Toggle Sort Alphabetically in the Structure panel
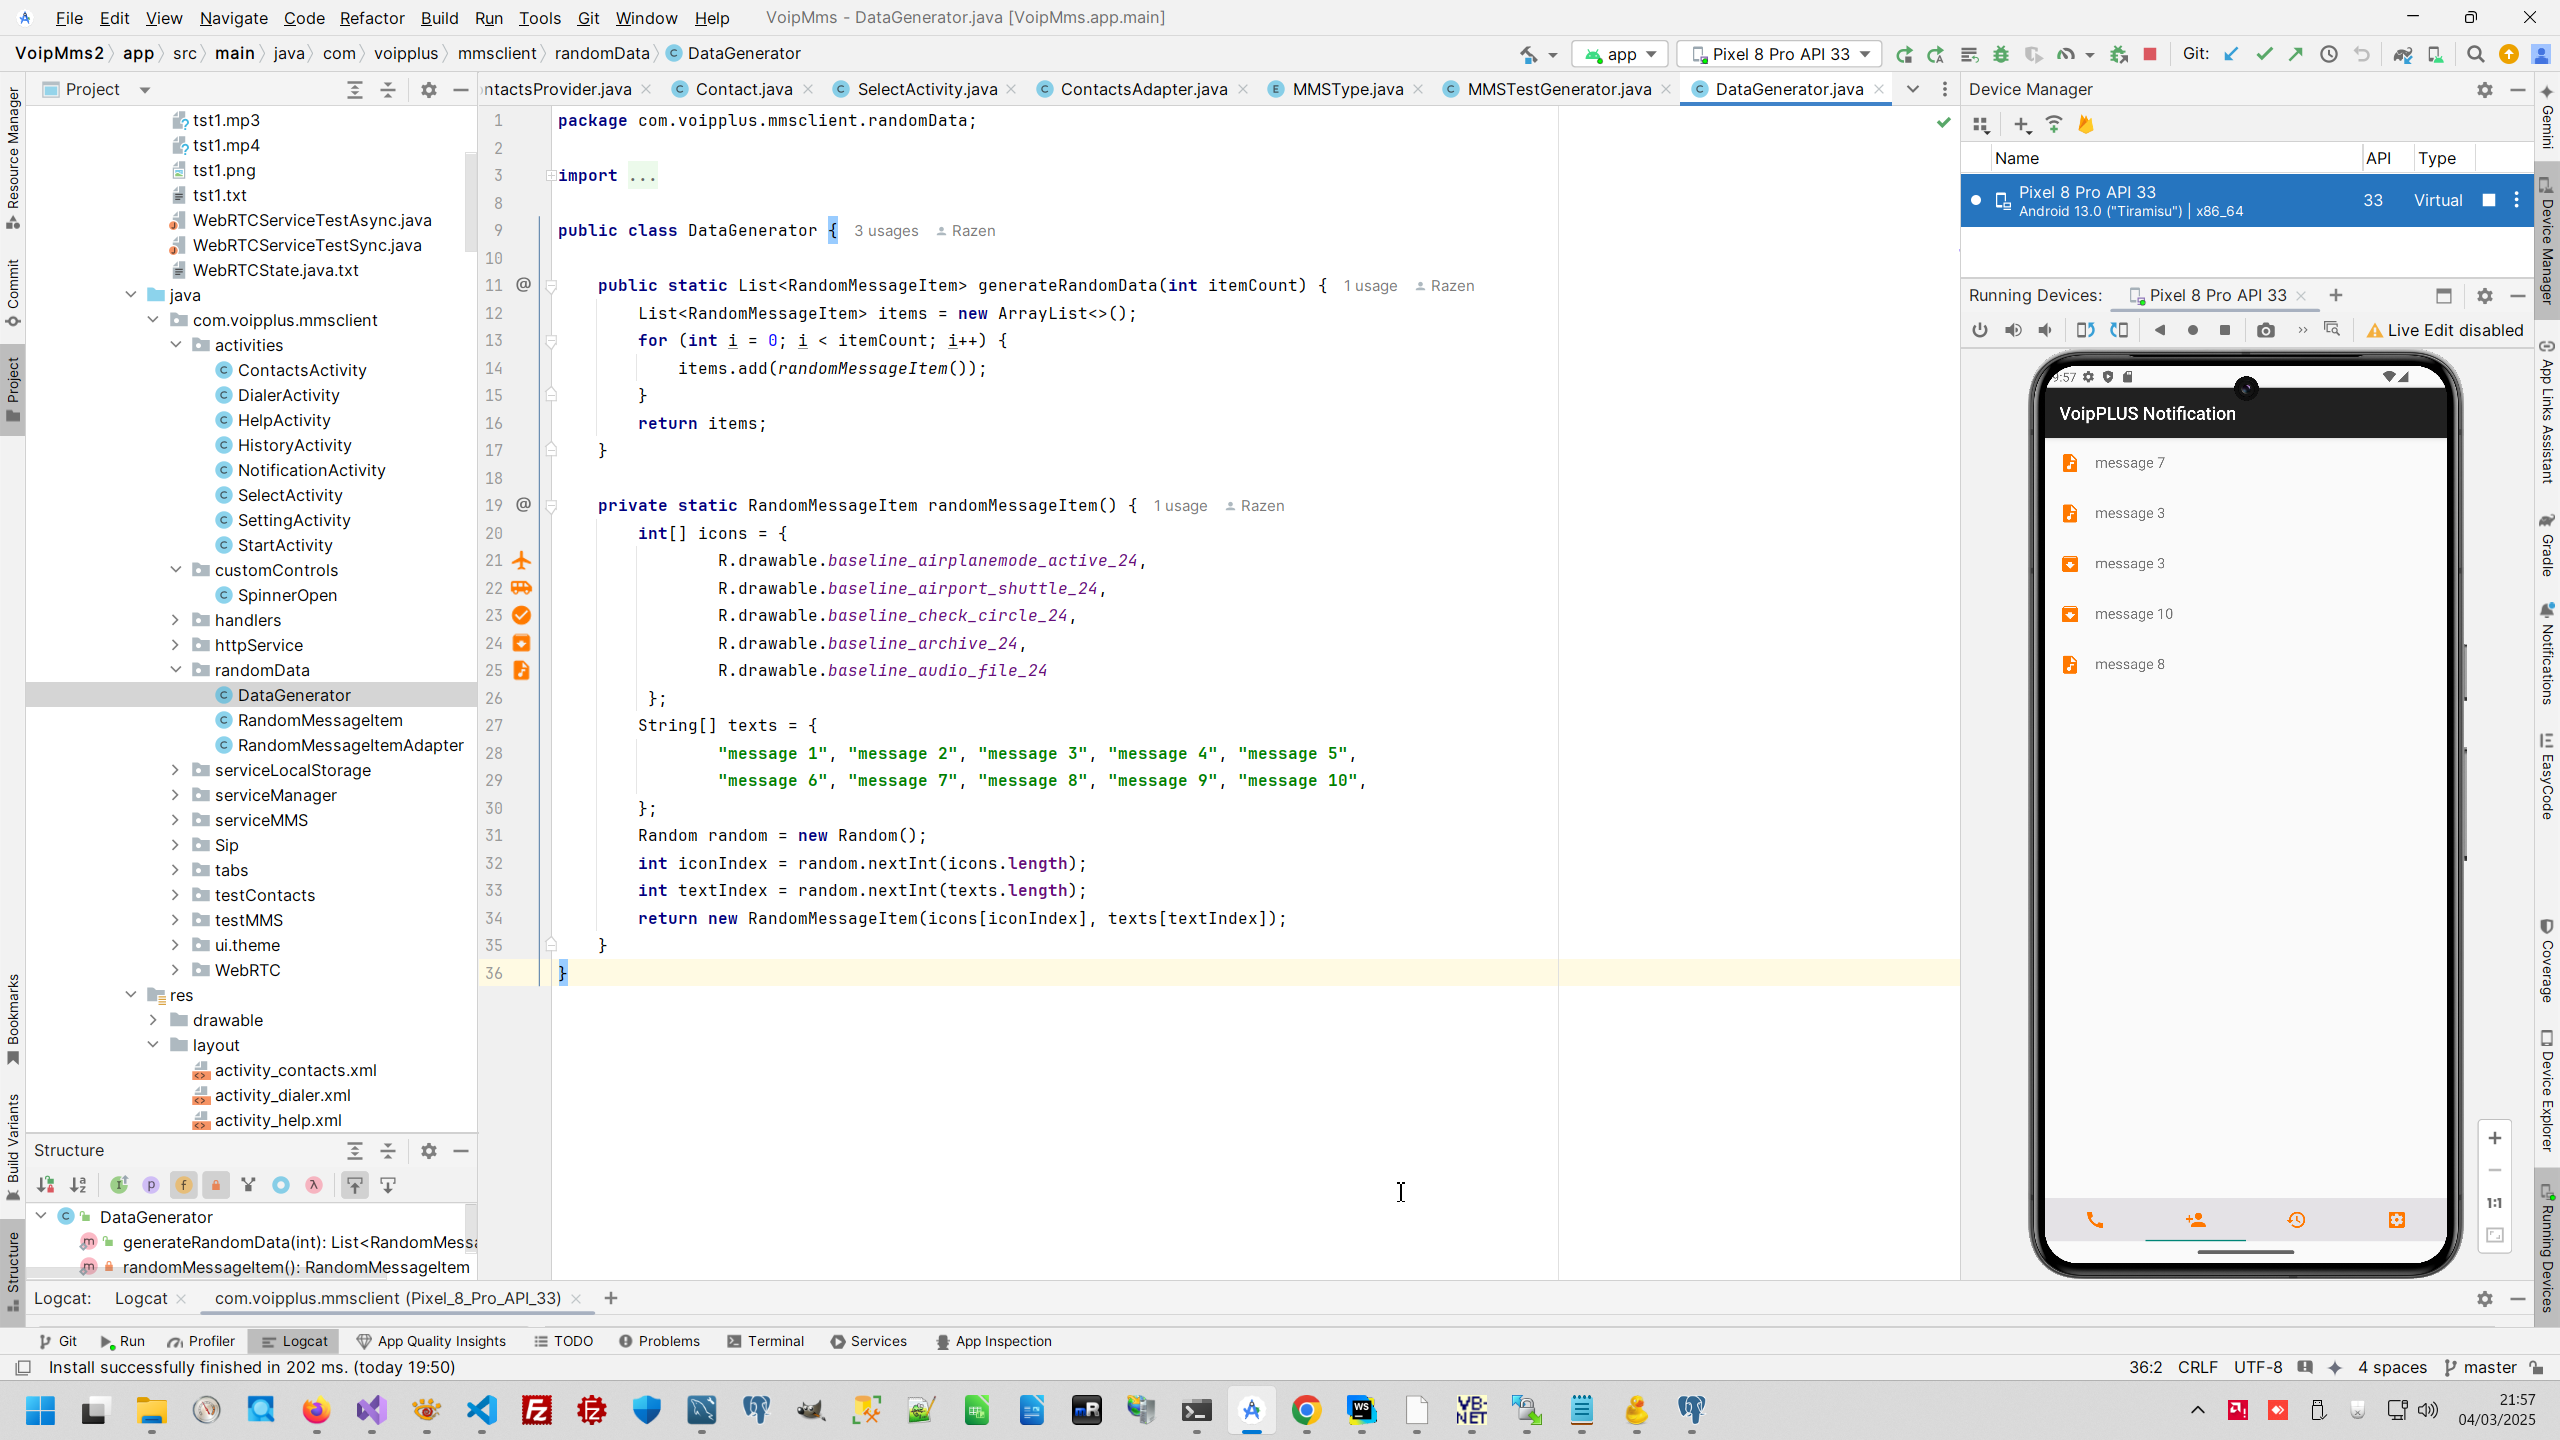The height and width of the screenshot is (1440, 2560). [x=78, y=1185]
